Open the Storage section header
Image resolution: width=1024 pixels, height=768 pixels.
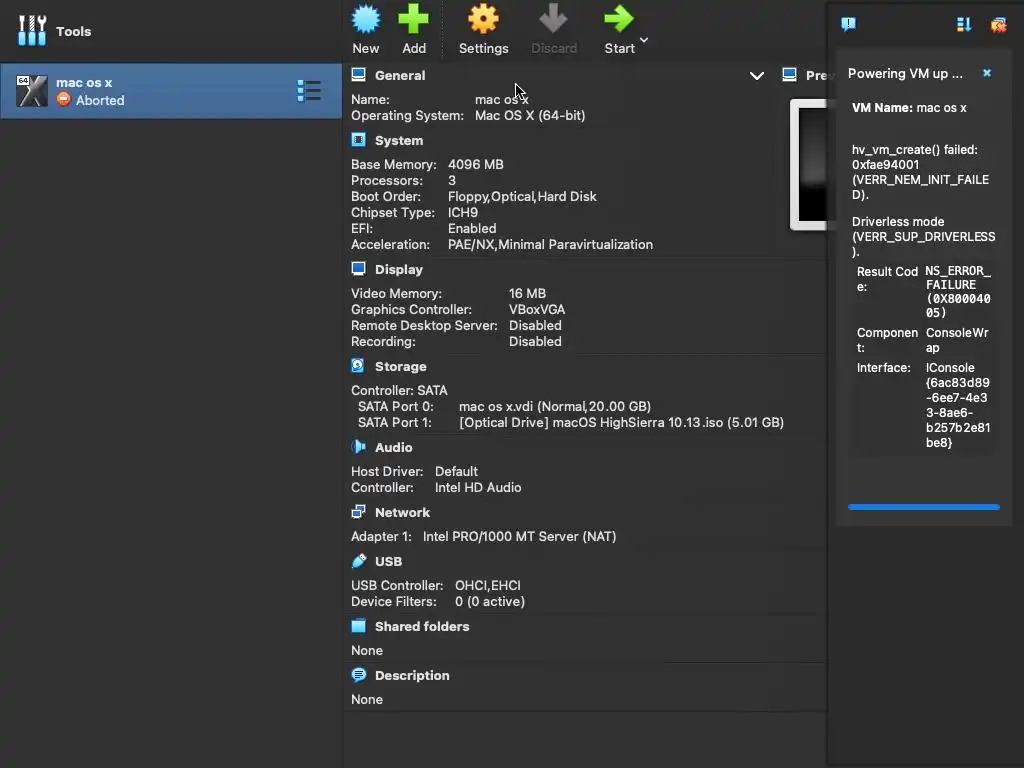pyautogui.click(x=400, y=366)
